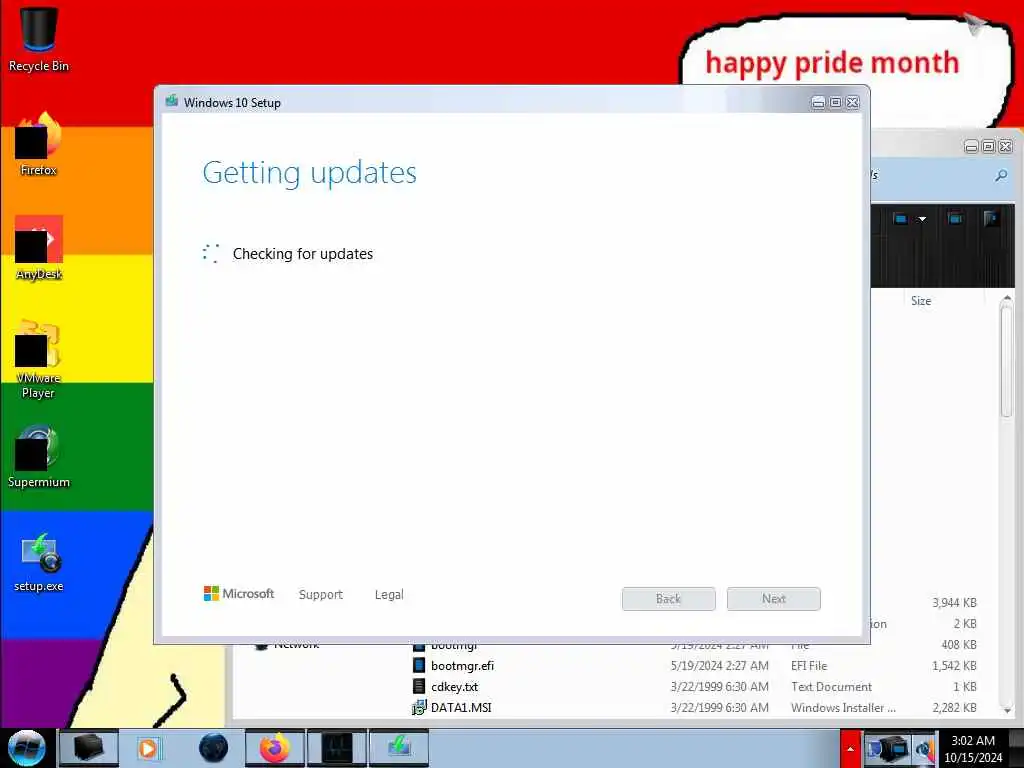Click the 2,282 KB size value
Image resolution: width=1024 pixels, height=768 pixels.
(x=954, y=707)
